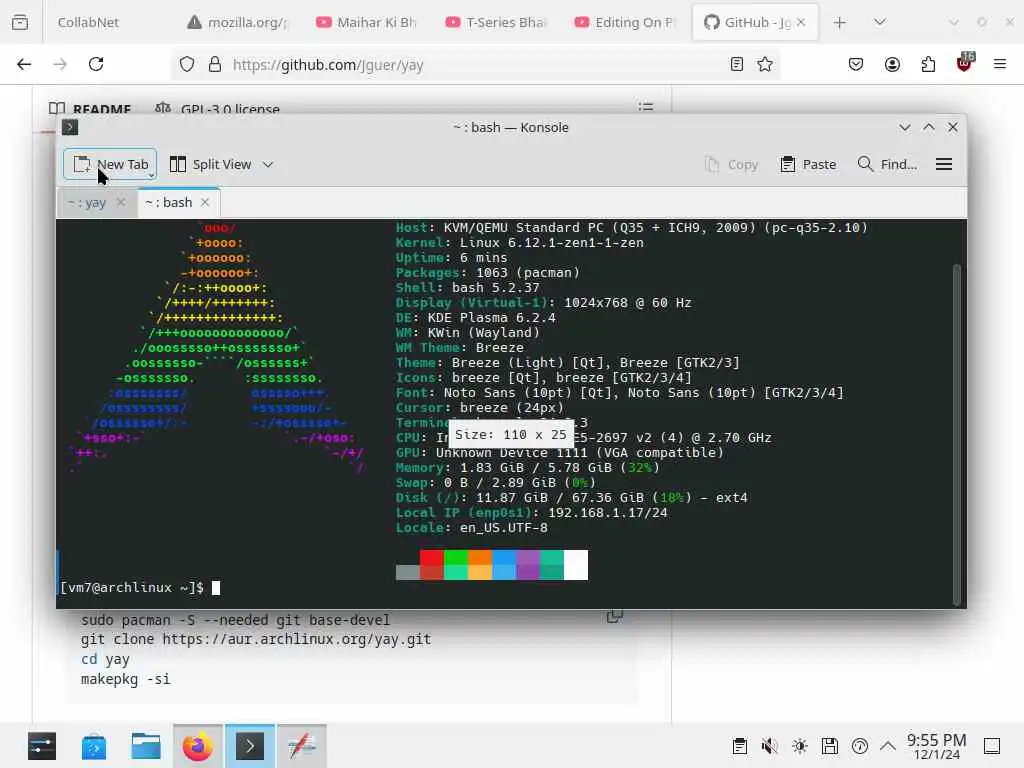Open the clipboard tray icon

[x=740, y=746]
